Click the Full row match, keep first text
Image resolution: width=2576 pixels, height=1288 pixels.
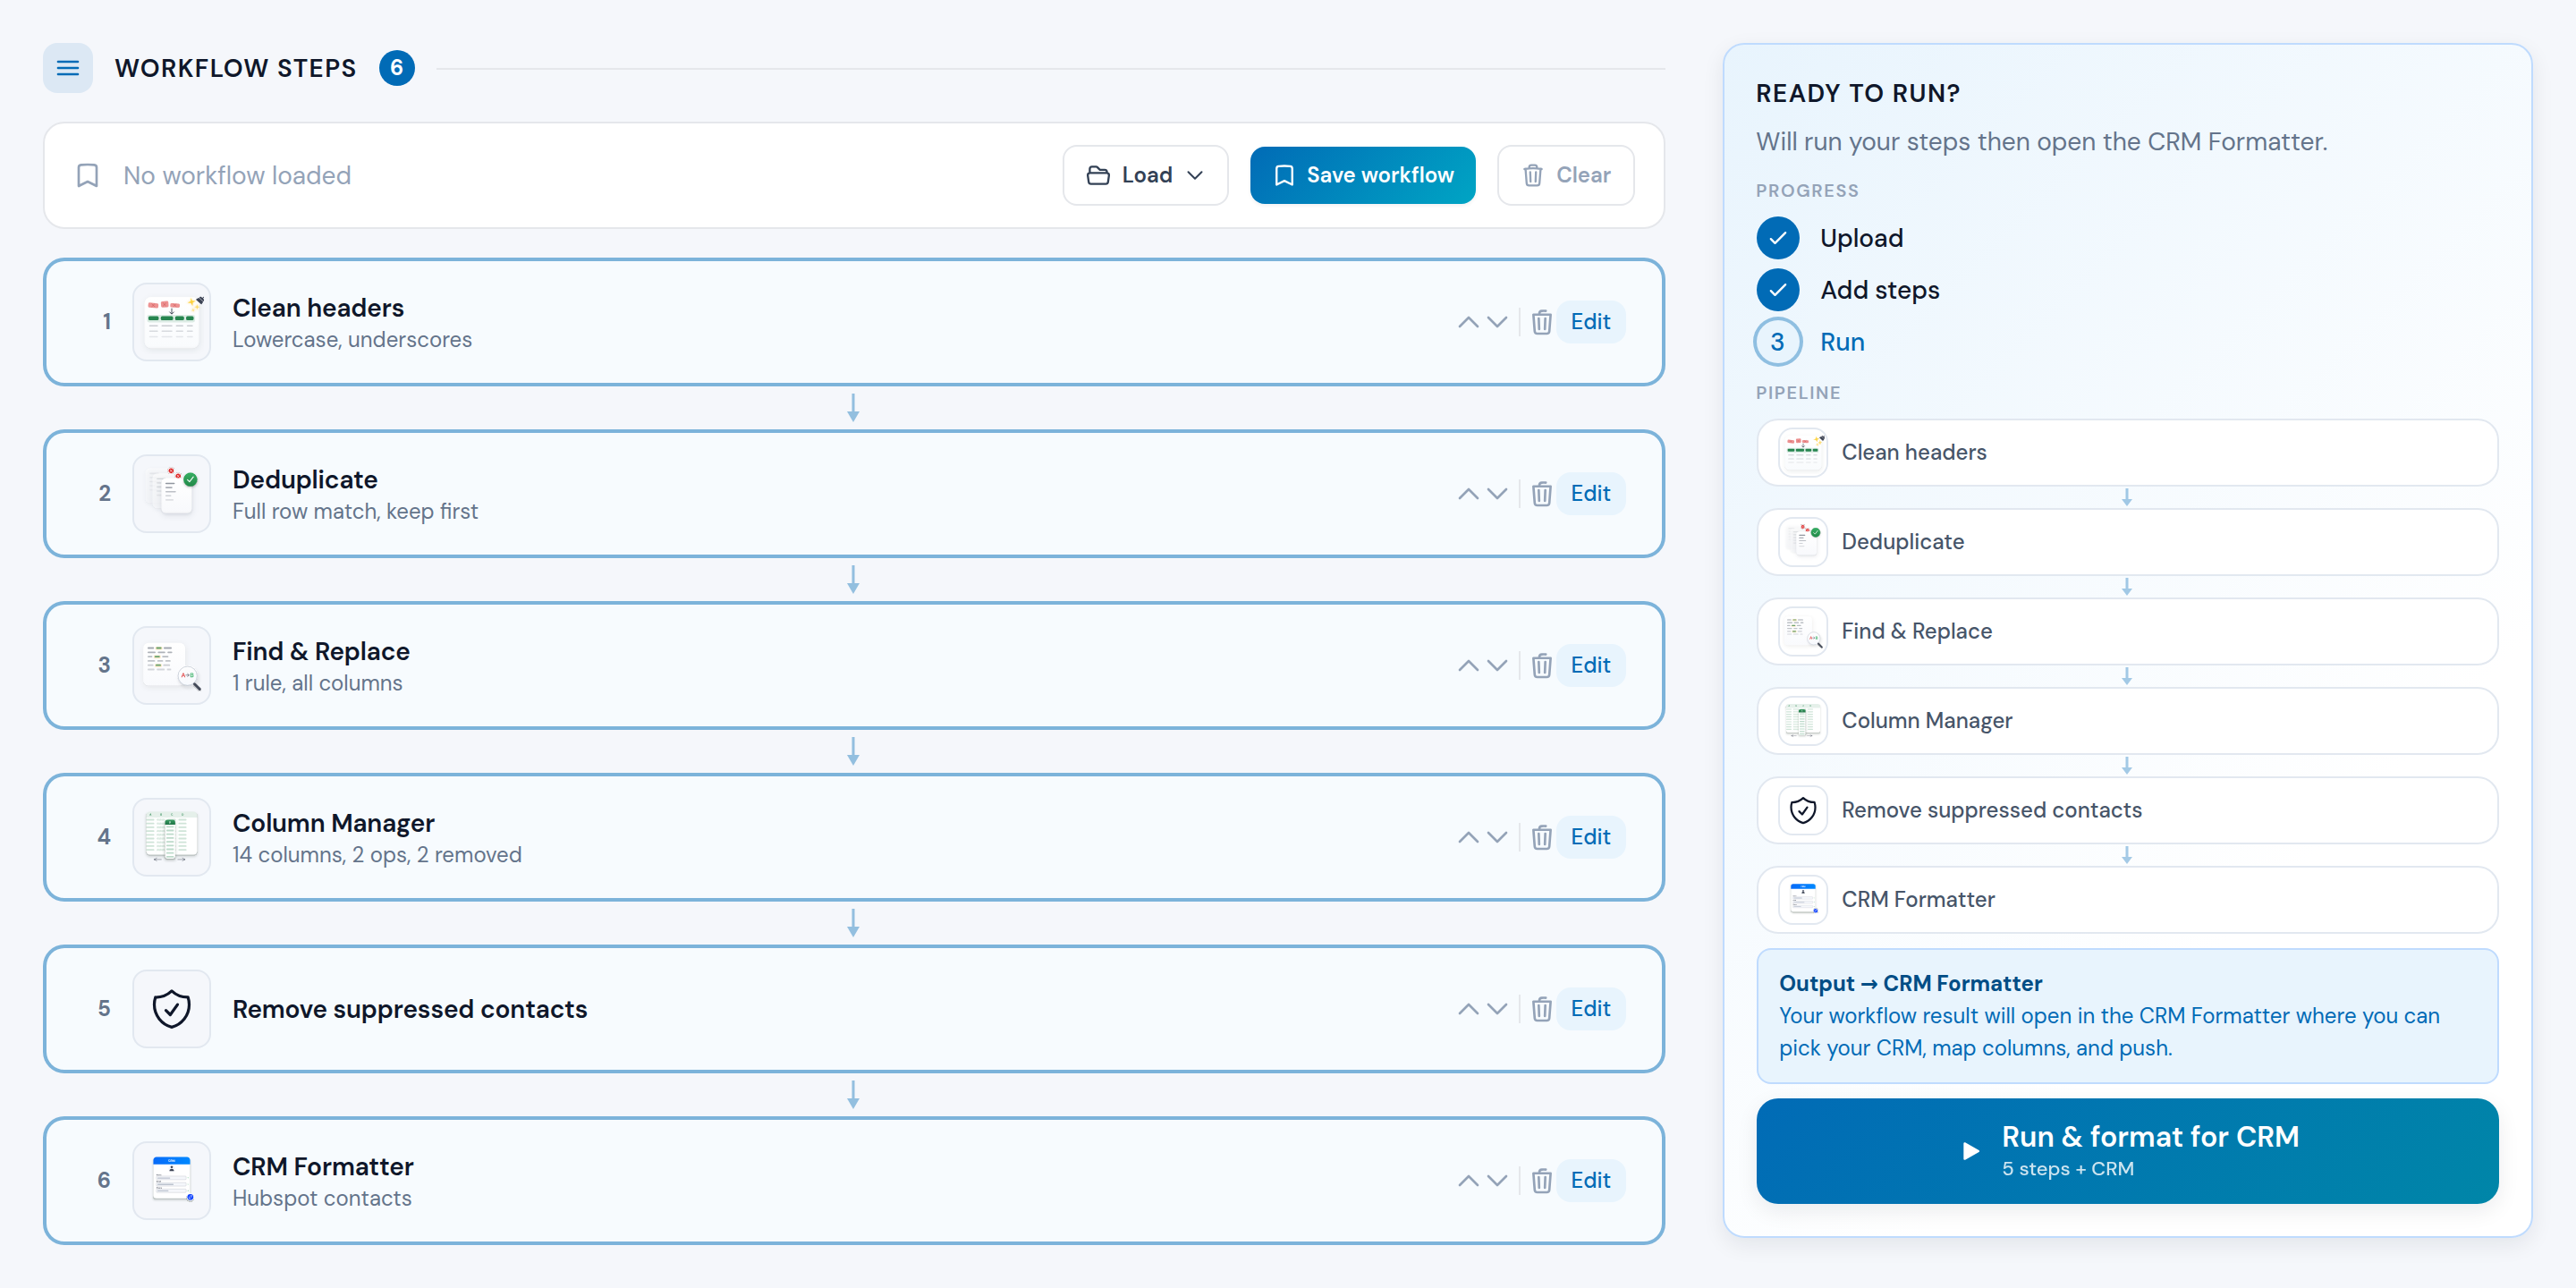[x=355, y=512]
